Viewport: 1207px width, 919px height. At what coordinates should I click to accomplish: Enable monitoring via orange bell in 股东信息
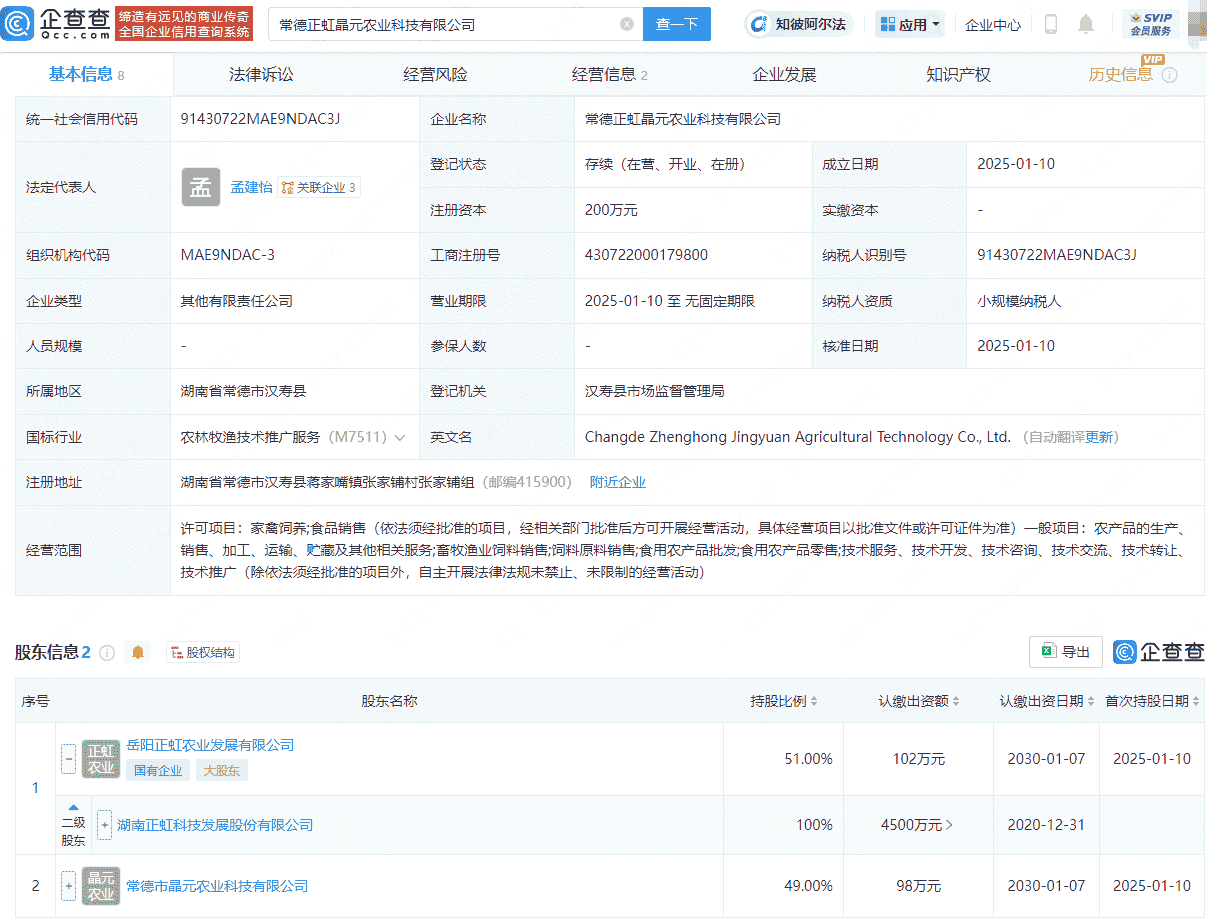(138, 652)
